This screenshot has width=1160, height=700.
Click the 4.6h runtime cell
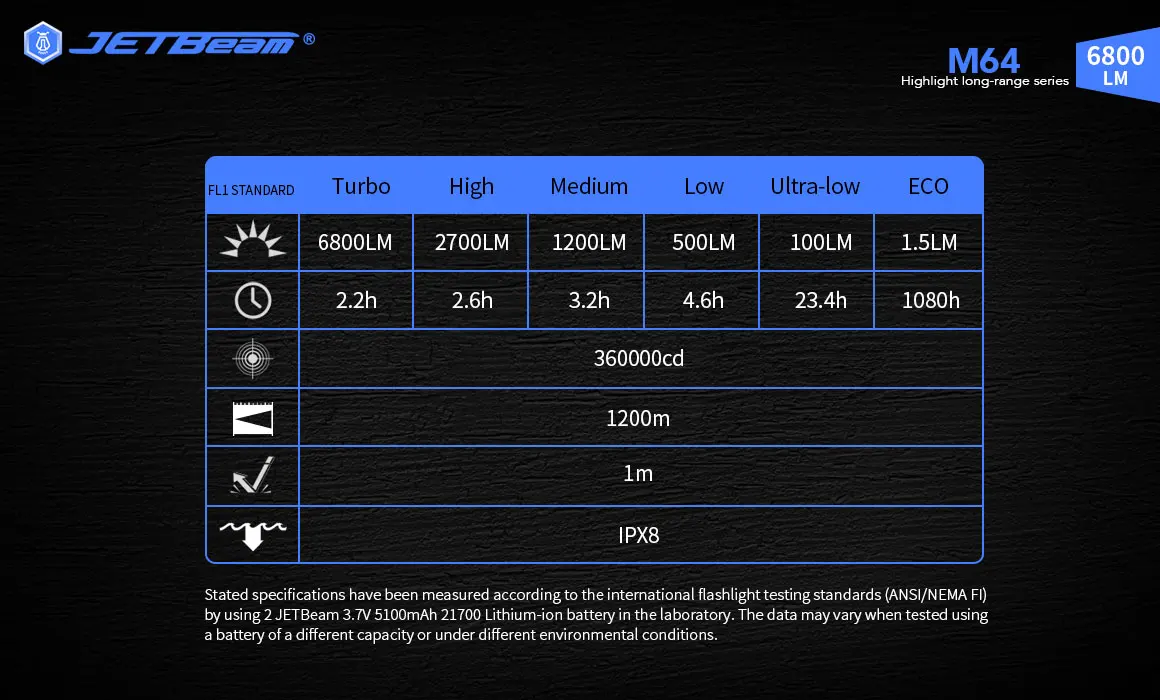point(703,300)
